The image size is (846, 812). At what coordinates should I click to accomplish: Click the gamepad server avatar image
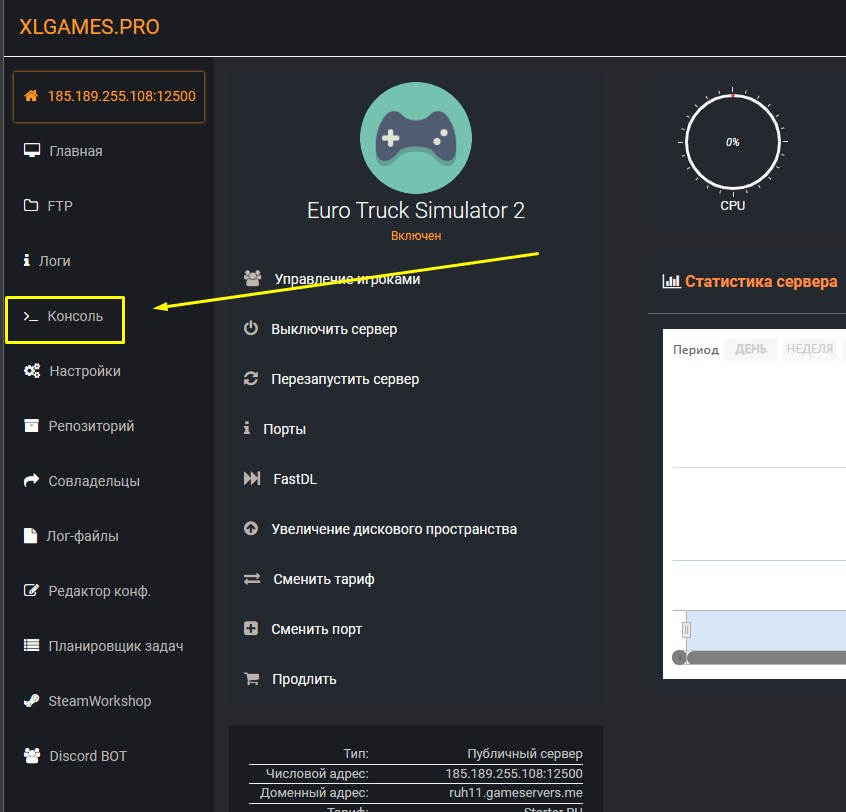point(415,138)
